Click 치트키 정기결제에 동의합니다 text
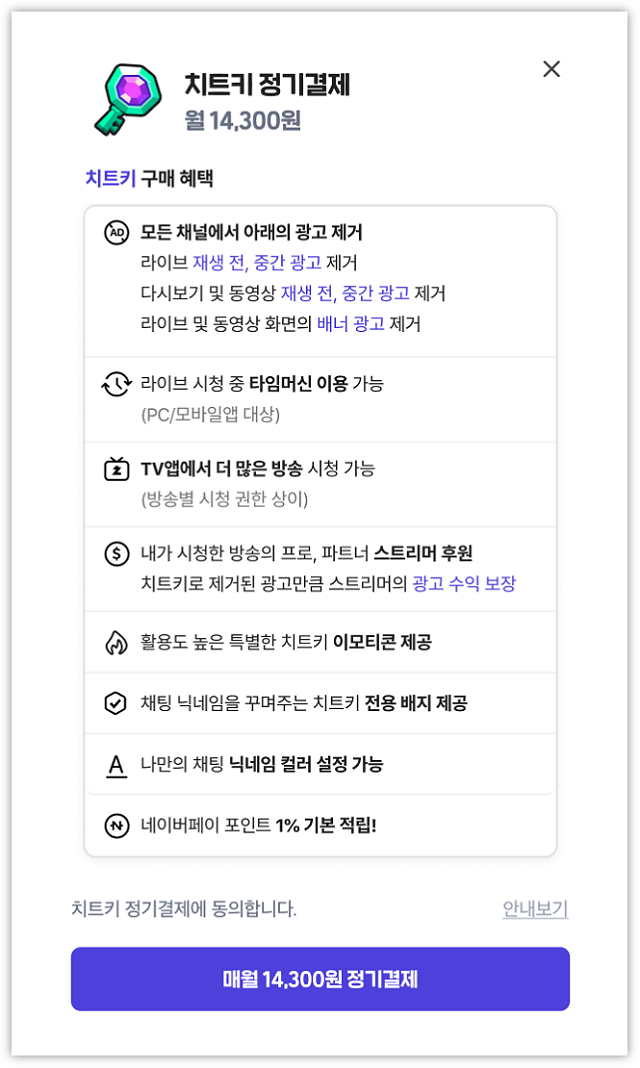The height and width of the screenshot is (1068, 640). pyautogui.click(x=184, y=909)
